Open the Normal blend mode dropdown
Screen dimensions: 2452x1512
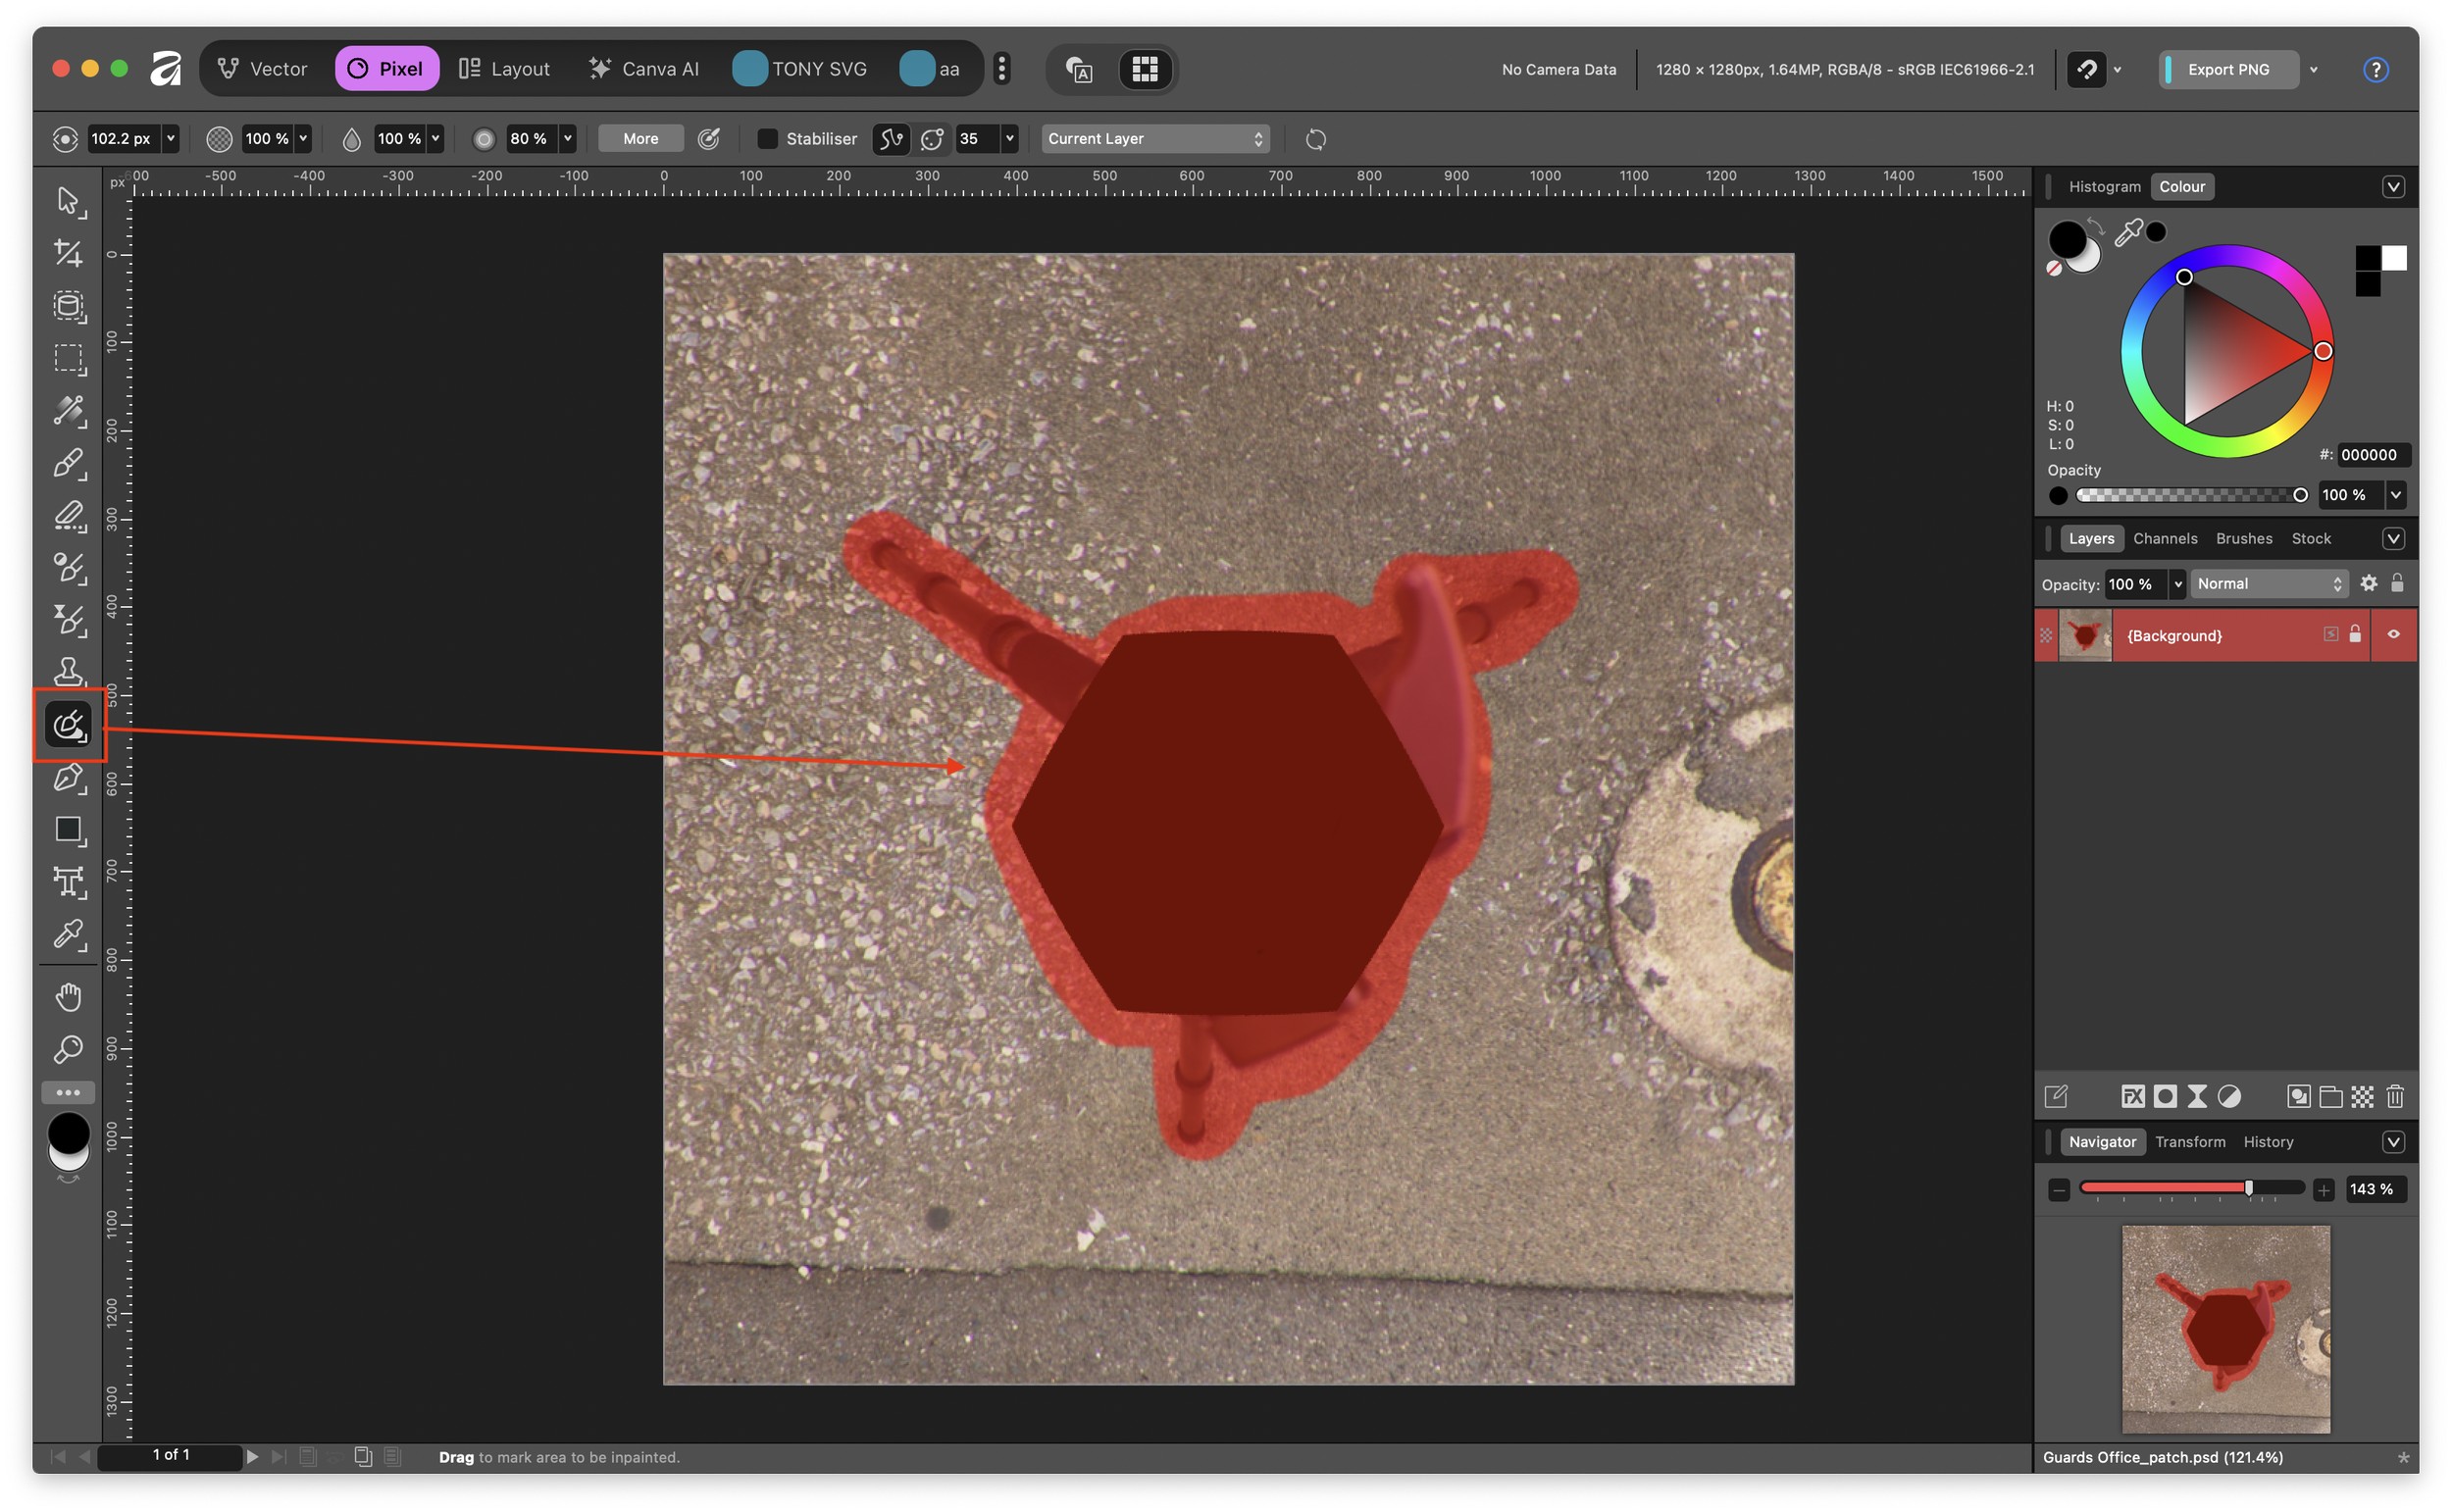tap(2268, 584)
